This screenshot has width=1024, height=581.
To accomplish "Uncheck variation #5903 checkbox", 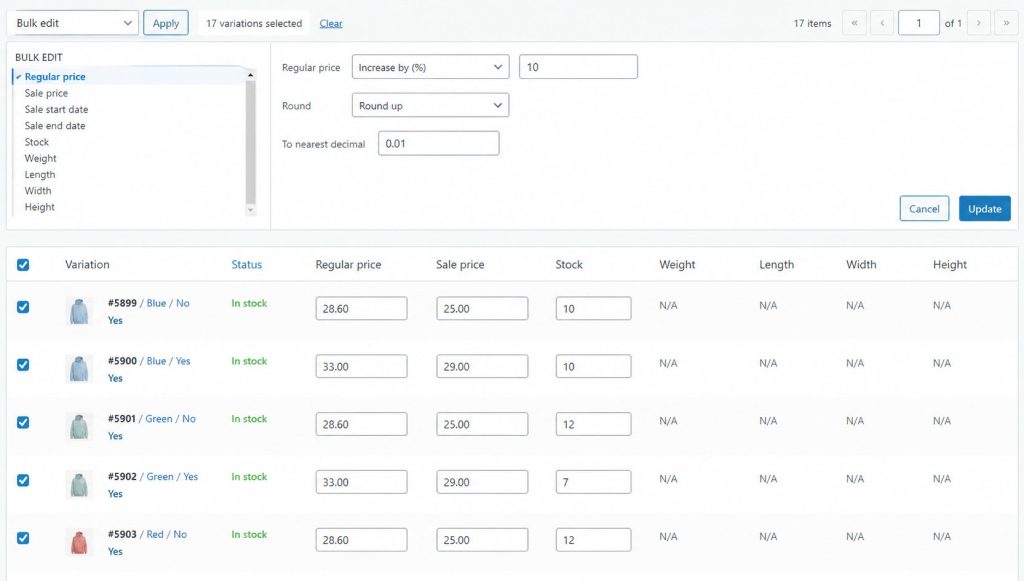I will (23, 538).
